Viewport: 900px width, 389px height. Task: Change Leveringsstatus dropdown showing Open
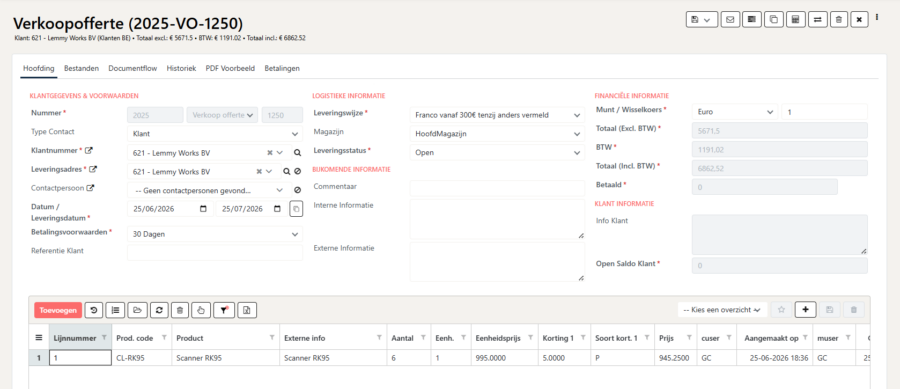pos(497,153)
